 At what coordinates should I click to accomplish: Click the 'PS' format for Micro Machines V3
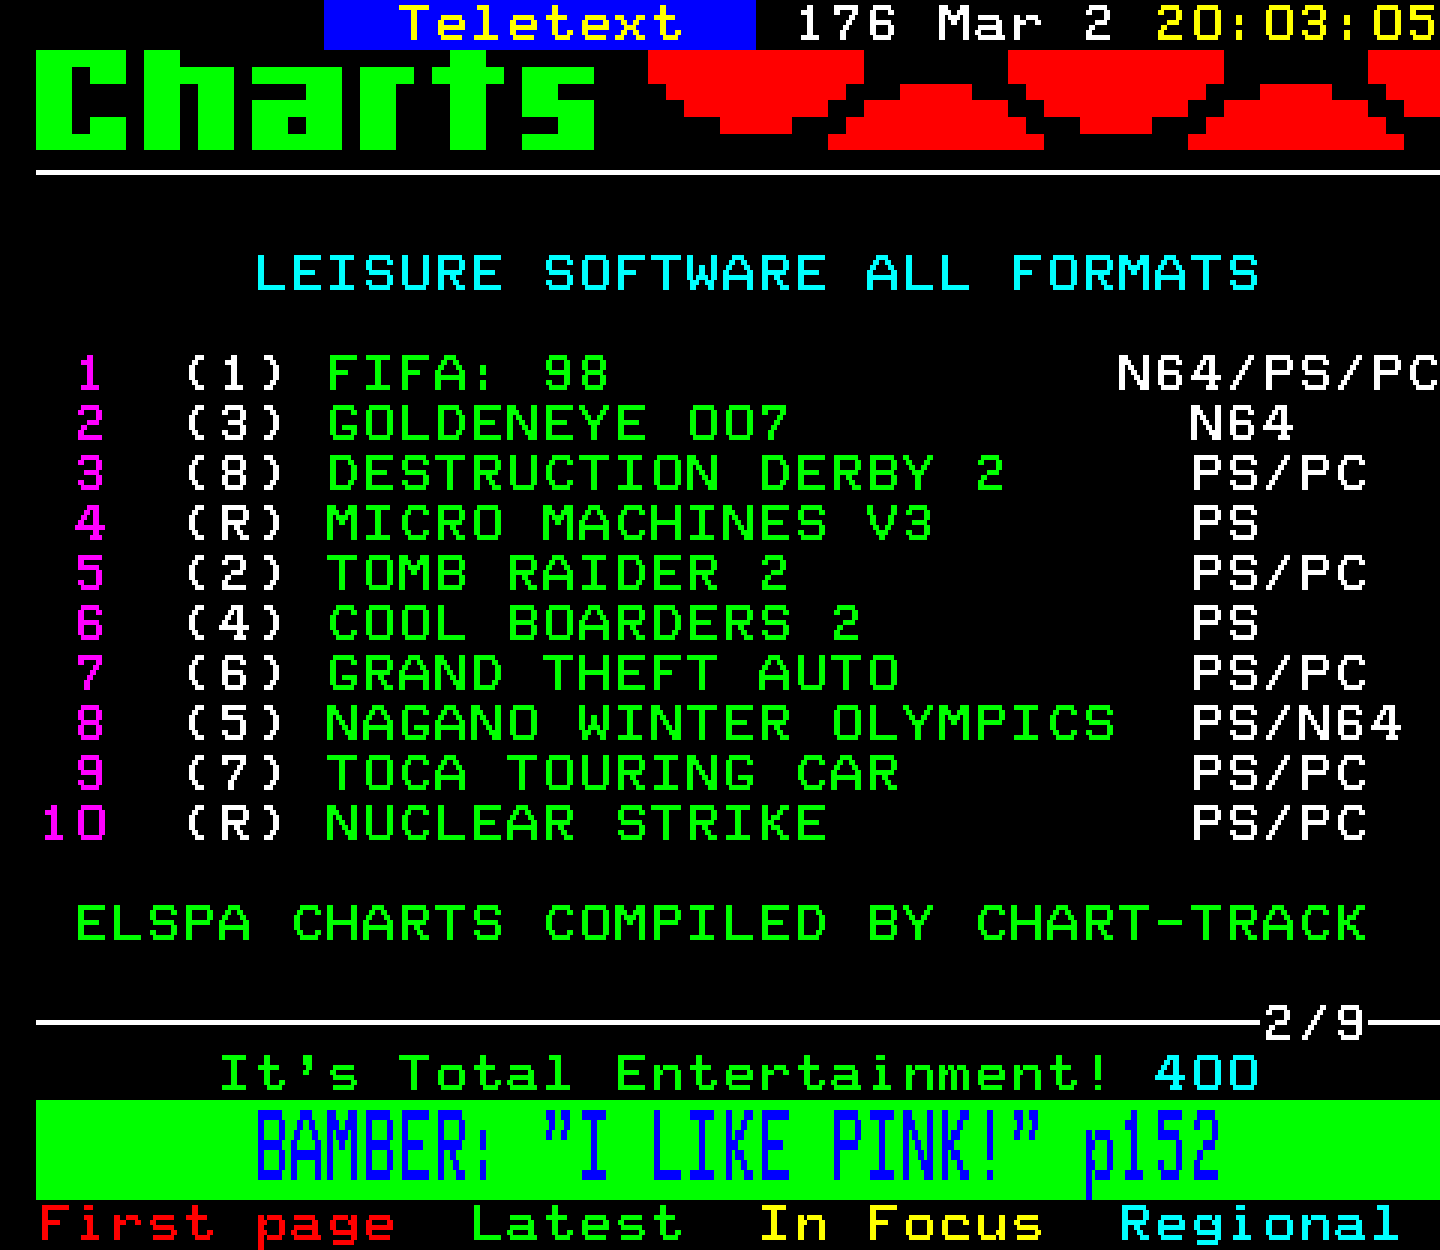(x=1225, y=523)
